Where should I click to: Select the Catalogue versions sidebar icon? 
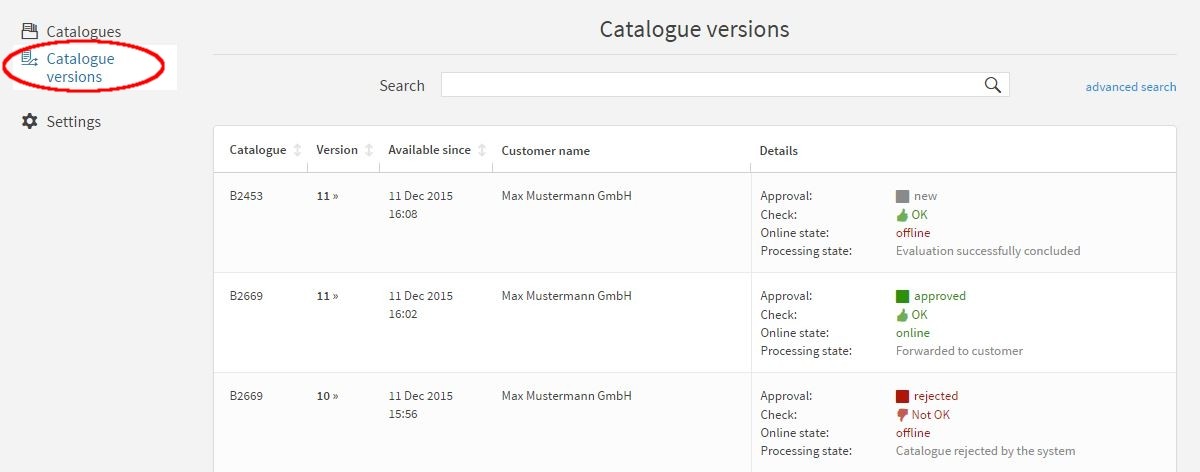(x=29, y=59)
